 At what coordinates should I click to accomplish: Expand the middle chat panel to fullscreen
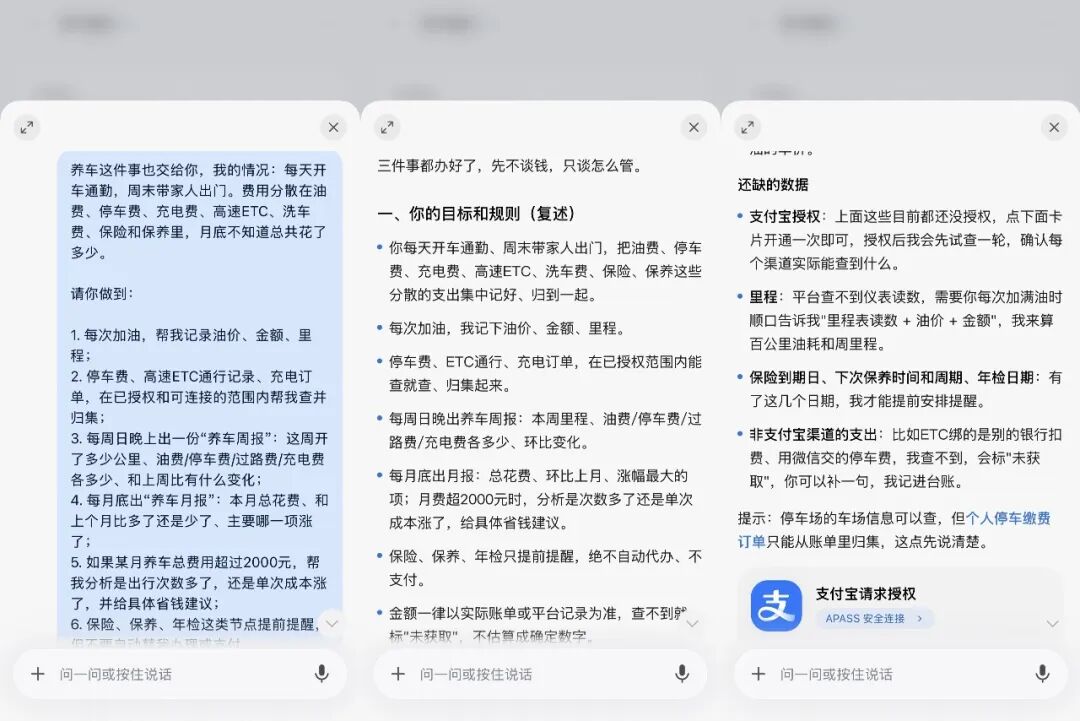click(x=387, y=127)
